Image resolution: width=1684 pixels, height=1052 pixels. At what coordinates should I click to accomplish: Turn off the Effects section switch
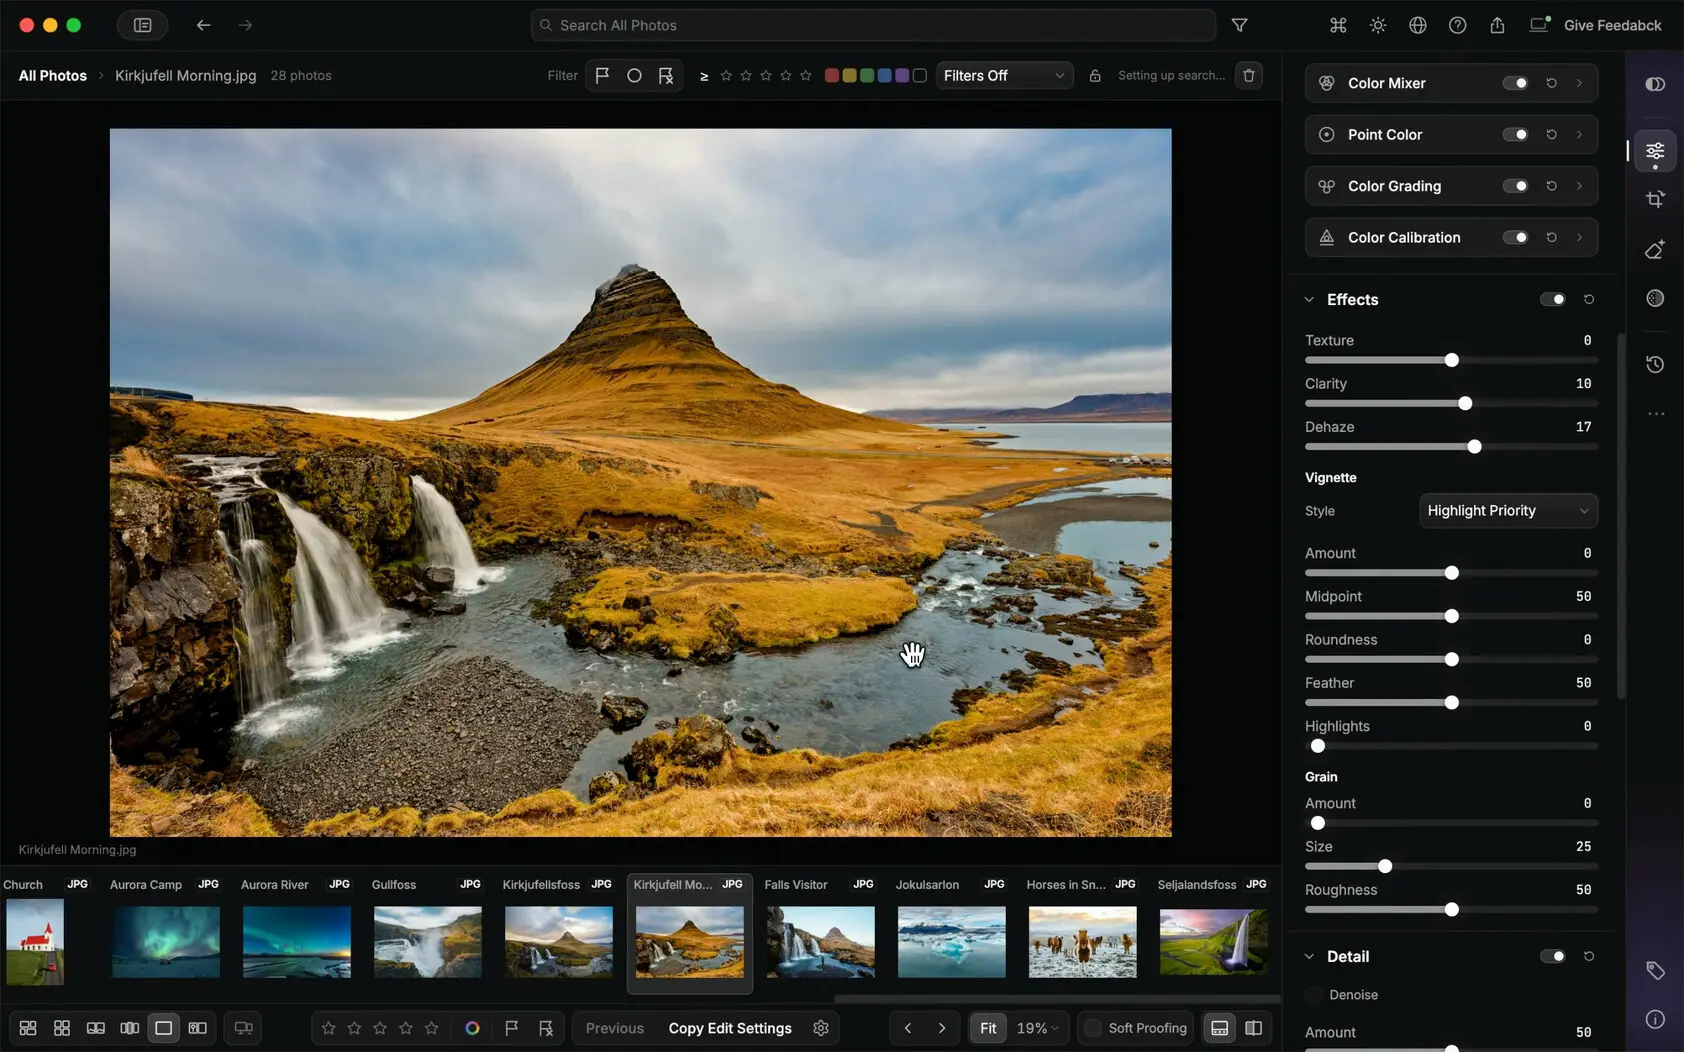(1552, 299)
